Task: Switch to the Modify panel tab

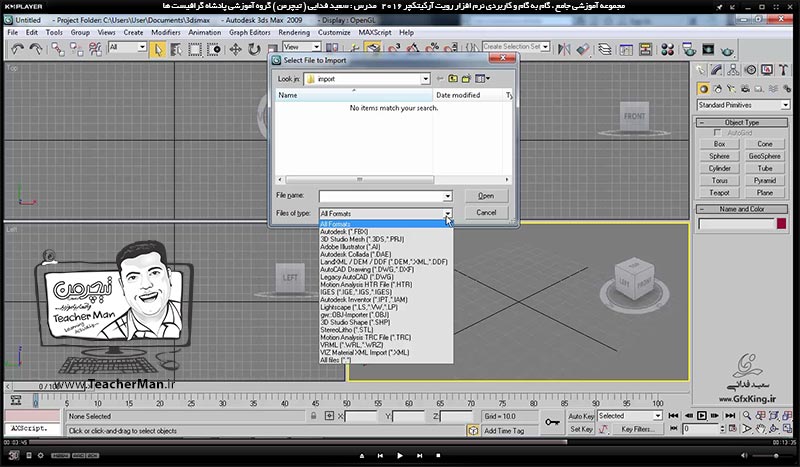Action: click(717, 70)
